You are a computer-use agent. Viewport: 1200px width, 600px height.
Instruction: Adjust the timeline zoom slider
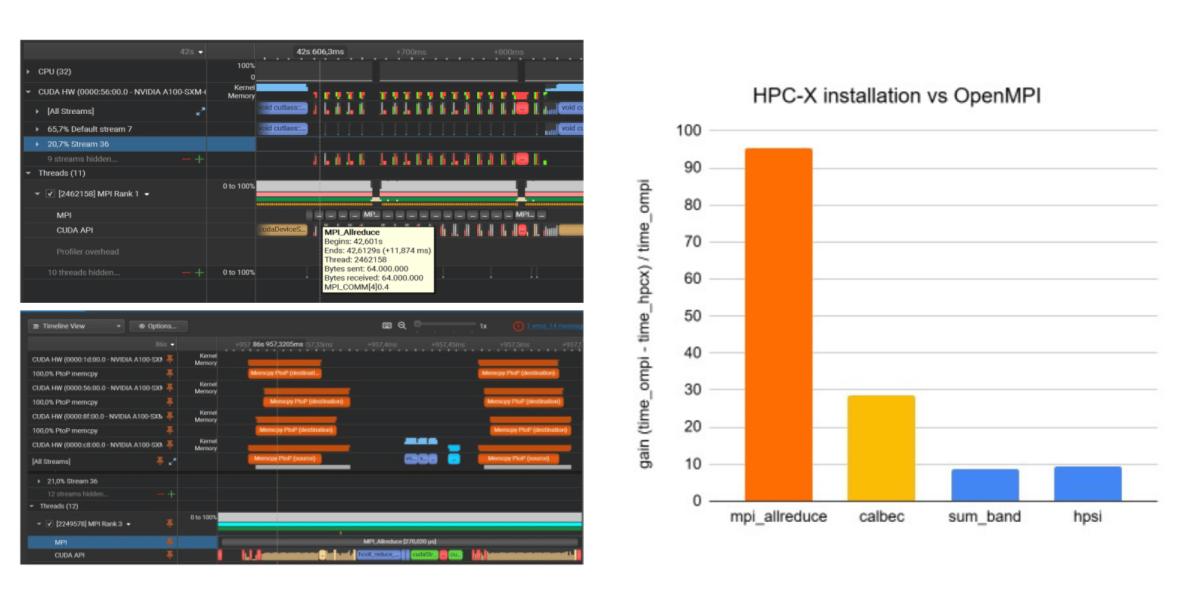click(420, 324)
